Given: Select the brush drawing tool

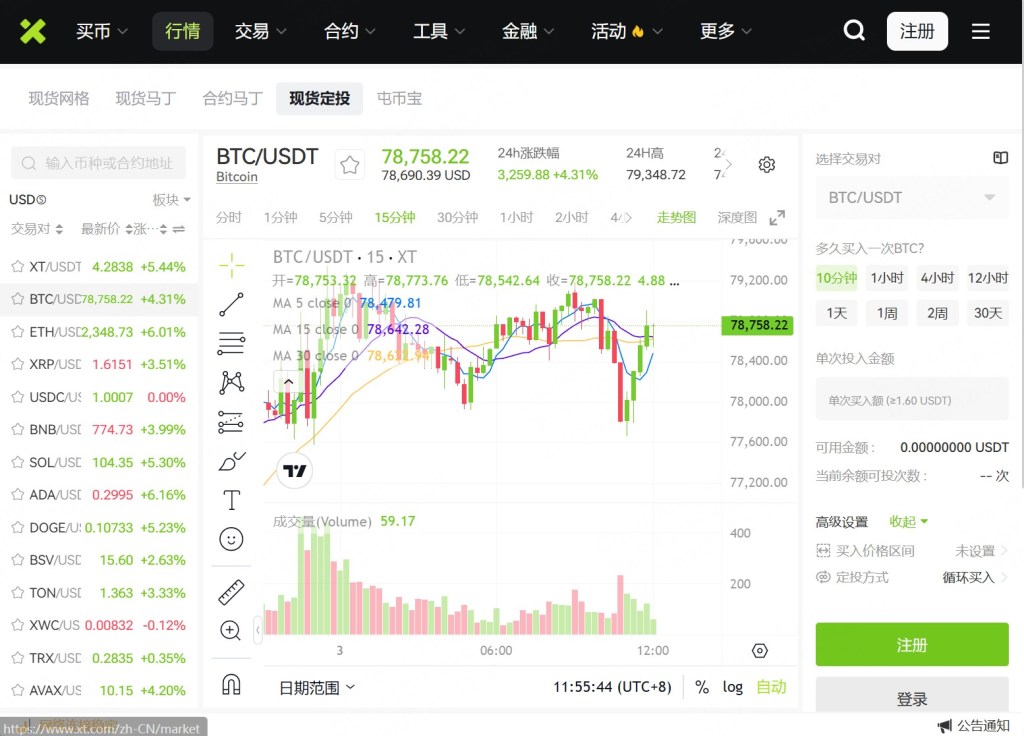Looking at the screenshot, I should (x=231, y=461).
